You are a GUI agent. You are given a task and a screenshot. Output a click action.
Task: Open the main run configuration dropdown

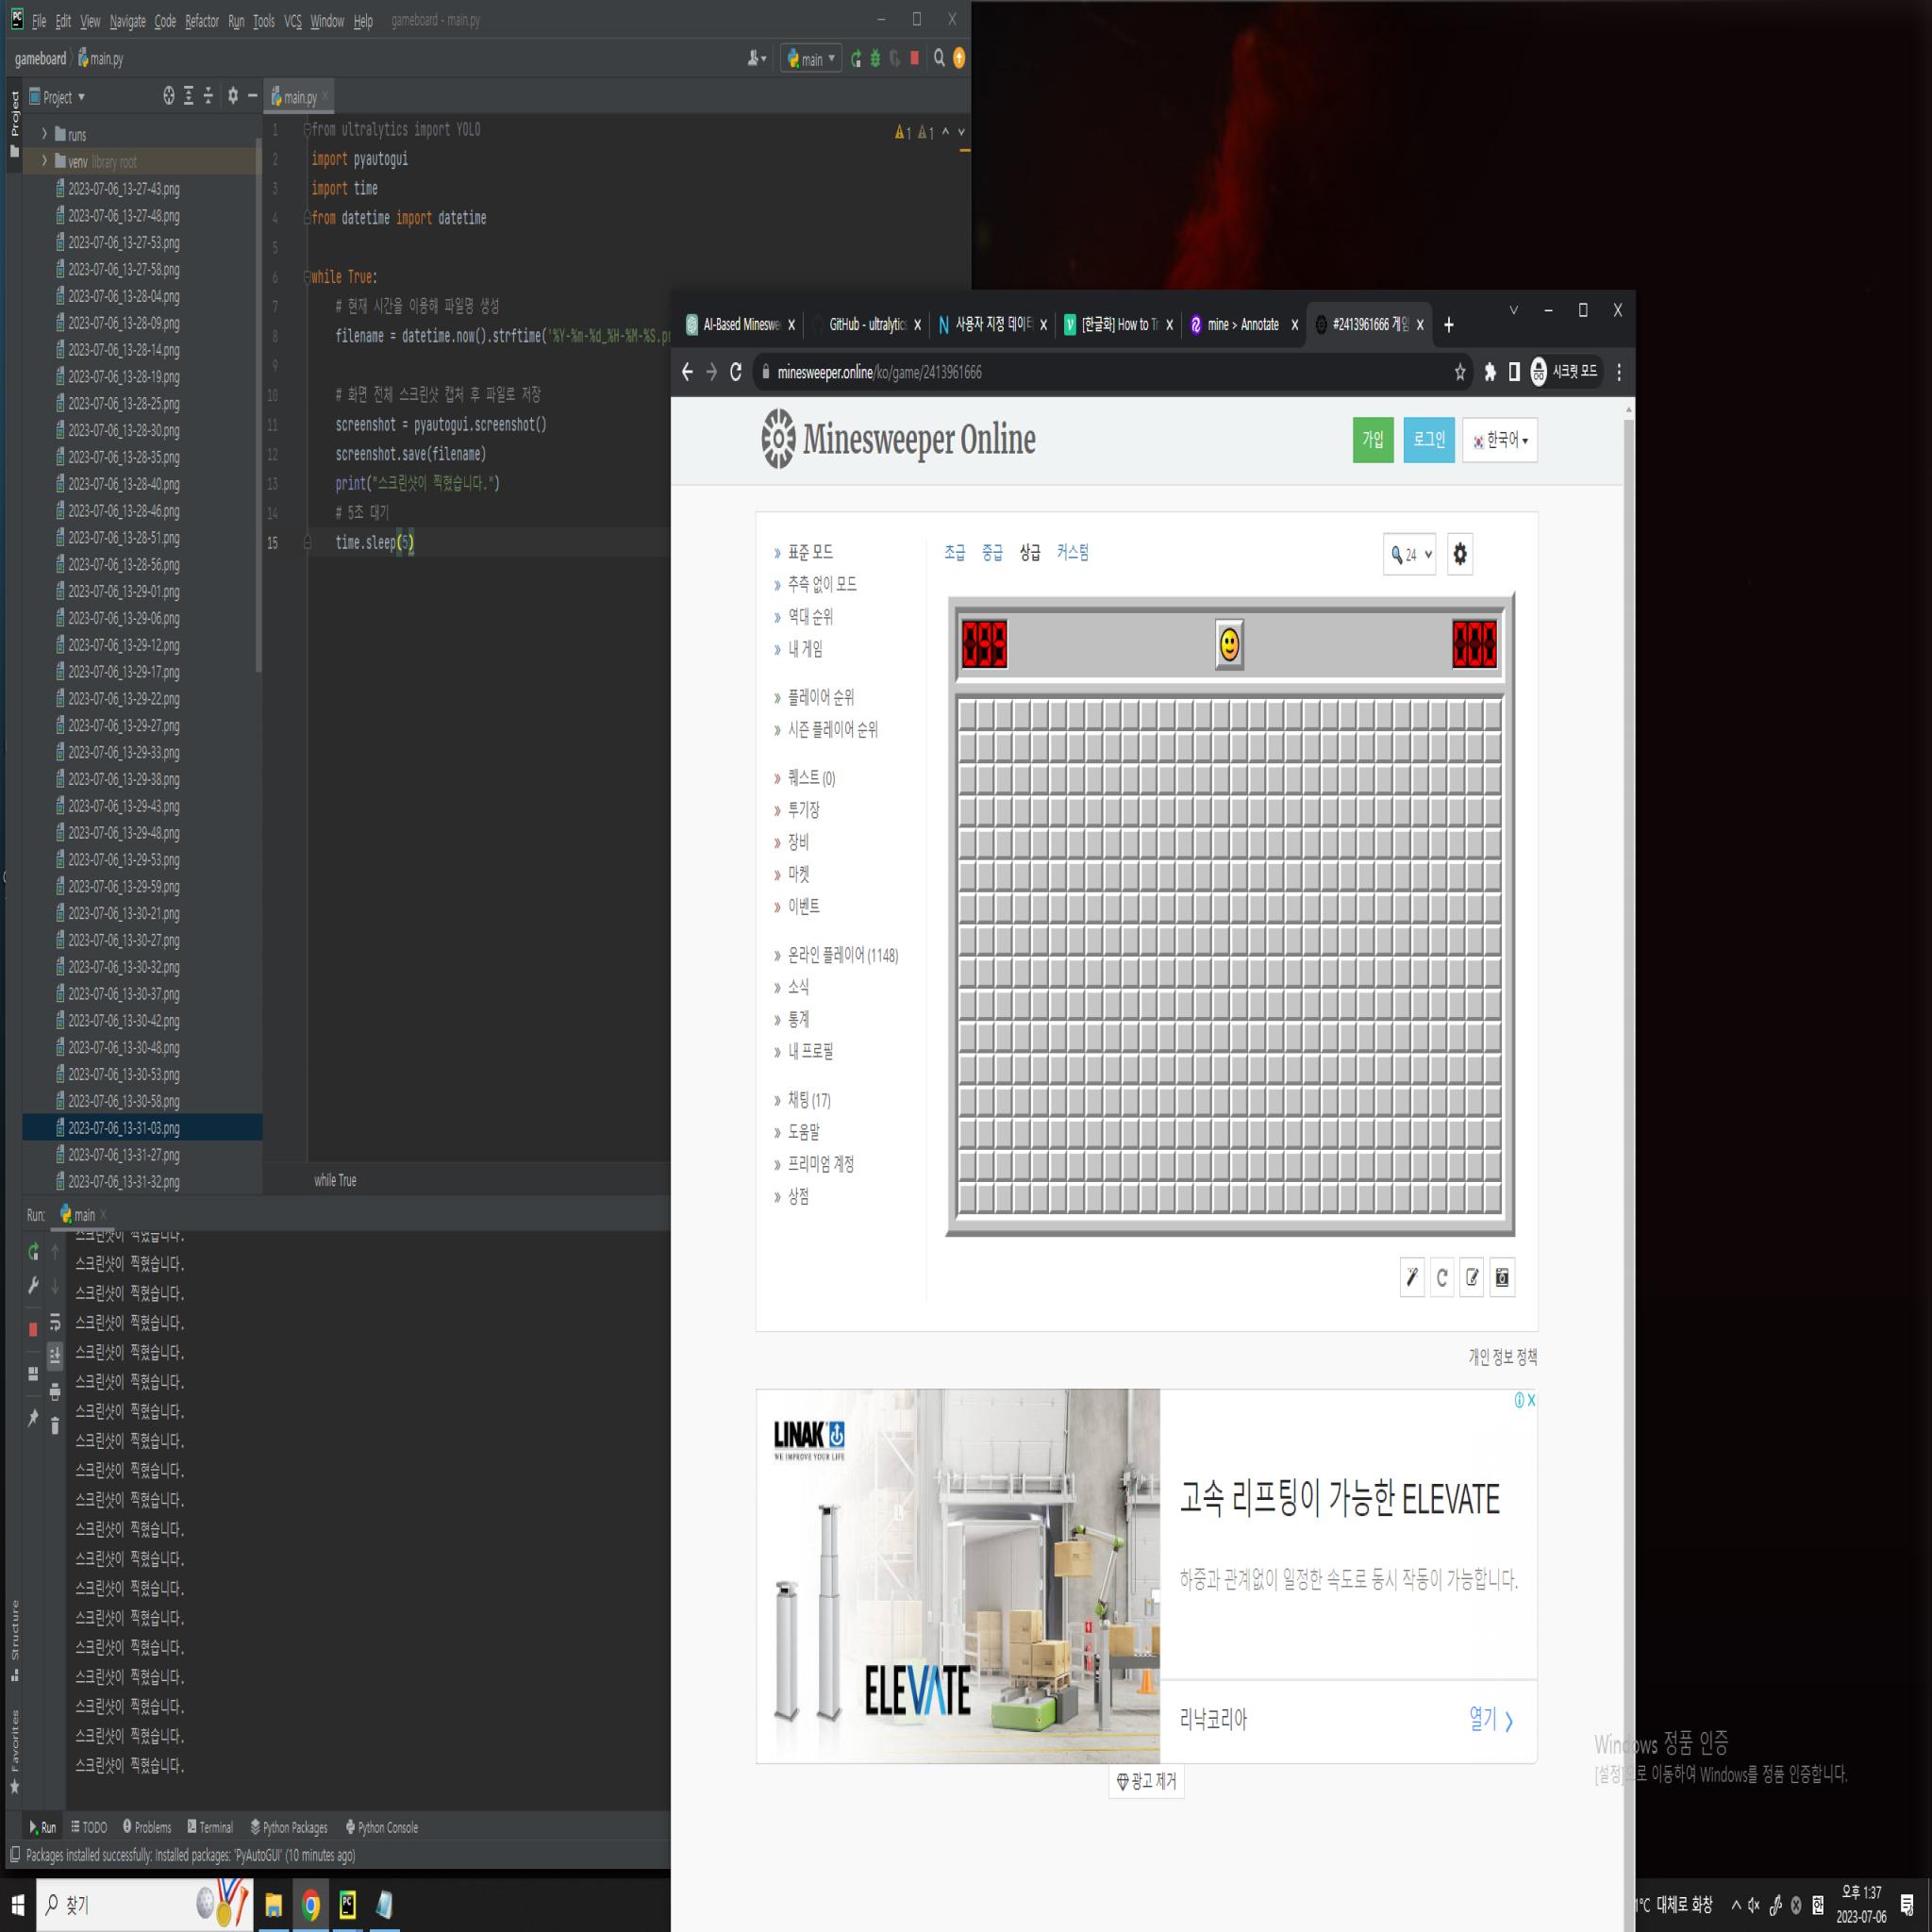click(810, 59)
